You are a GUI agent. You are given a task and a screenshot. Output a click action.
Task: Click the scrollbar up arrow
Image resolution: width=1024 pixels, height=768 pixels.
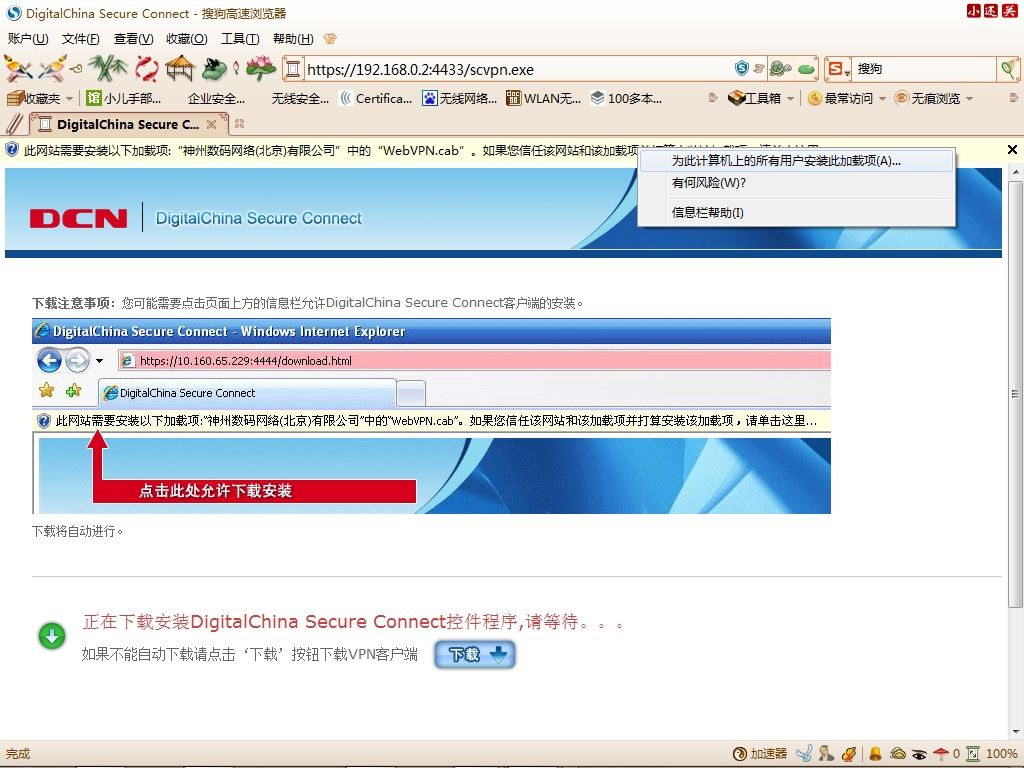coord(1016,172)
